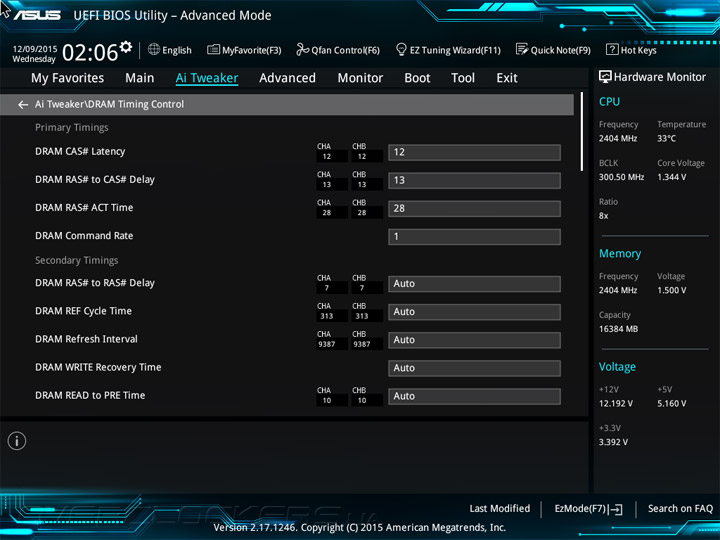Launch EZ Tuning Wizard(F11) label
Image resolution: width=720 pixels, height=540 pixels.
tap(455, 50)
